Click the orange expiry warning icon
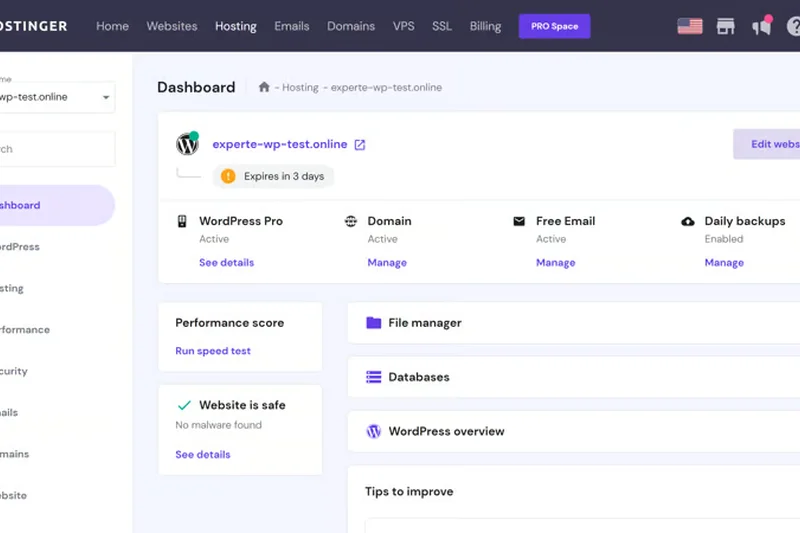The height and width of the screenshot is (533, 800). 228,176
